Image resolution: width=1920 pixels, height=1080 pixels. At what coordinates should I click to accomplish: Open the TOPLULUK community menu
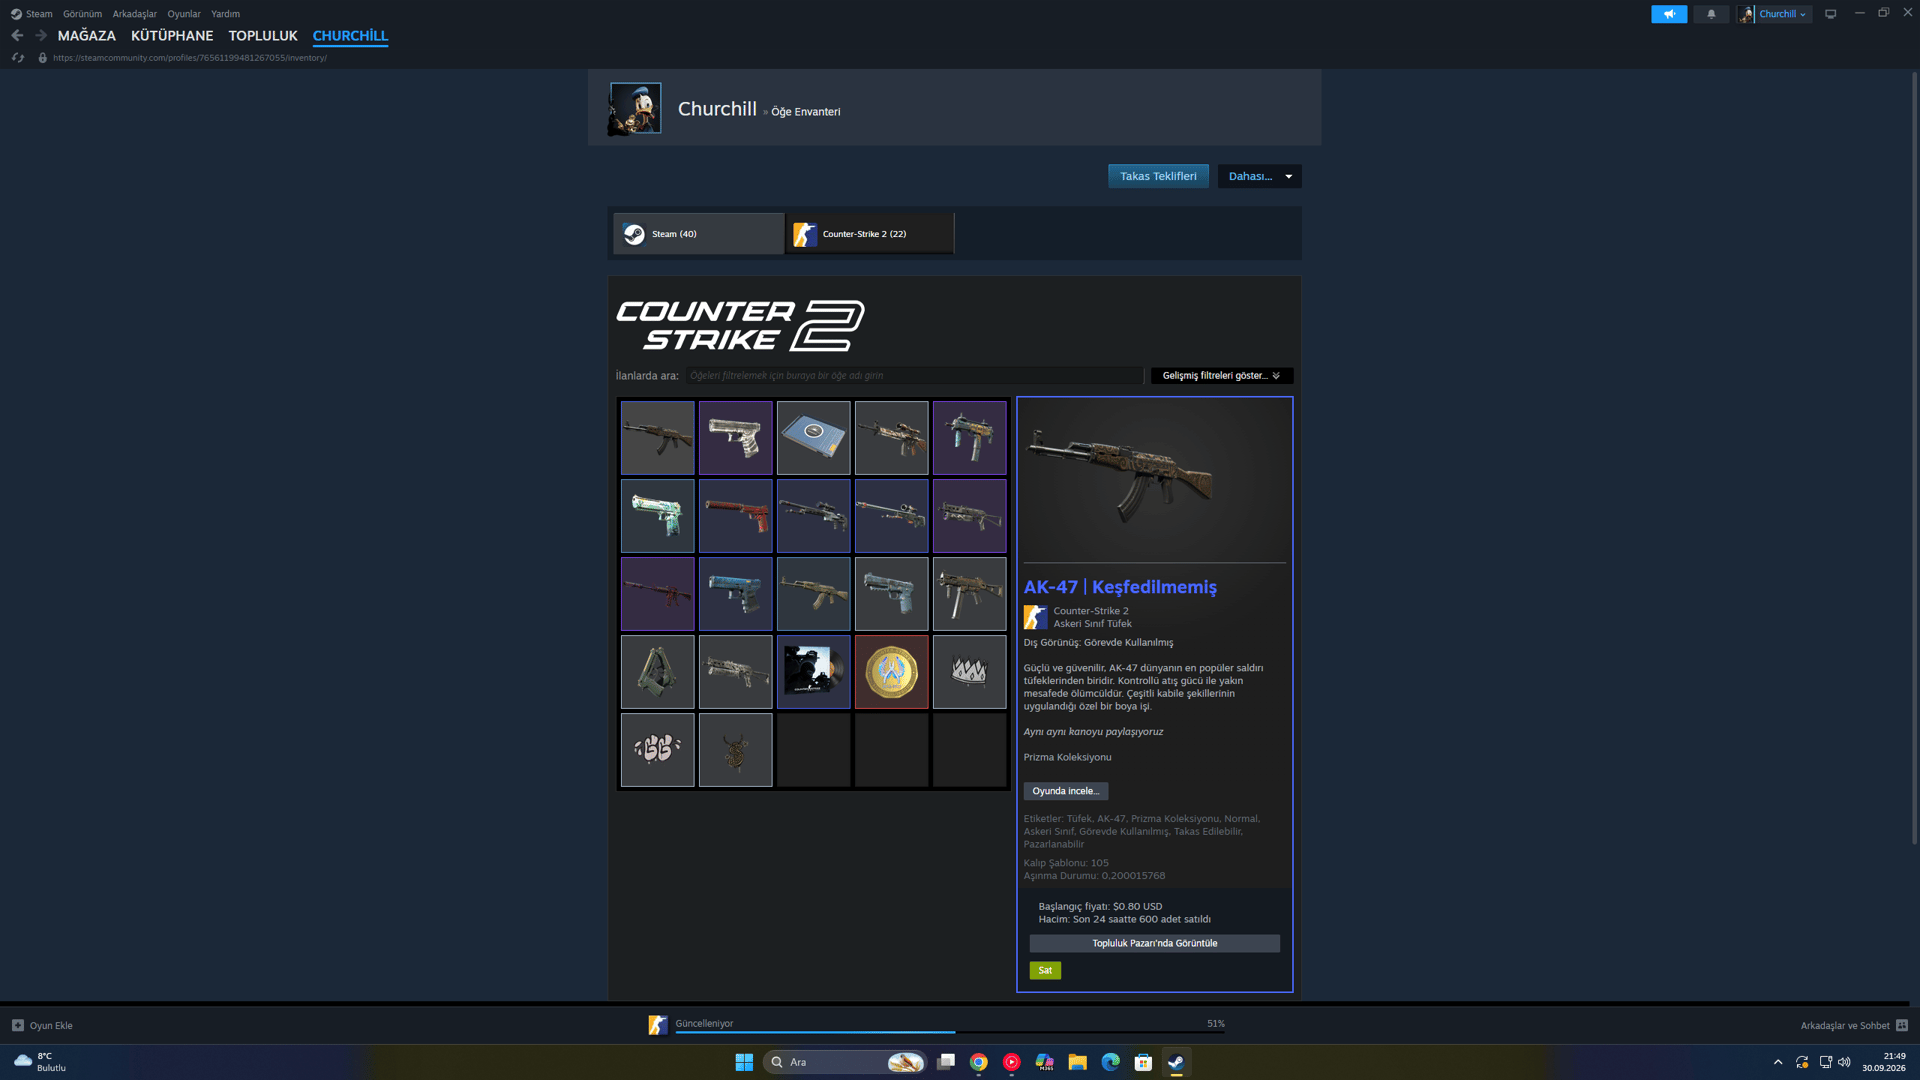(263, 36)
